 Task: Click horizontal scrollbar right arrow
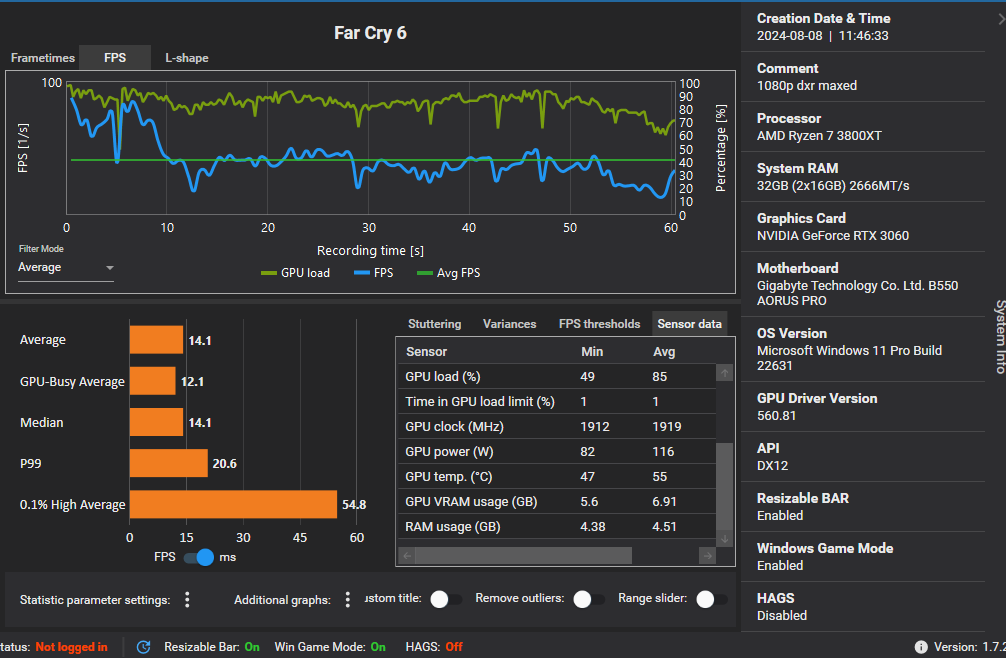(x=707, y=555)
